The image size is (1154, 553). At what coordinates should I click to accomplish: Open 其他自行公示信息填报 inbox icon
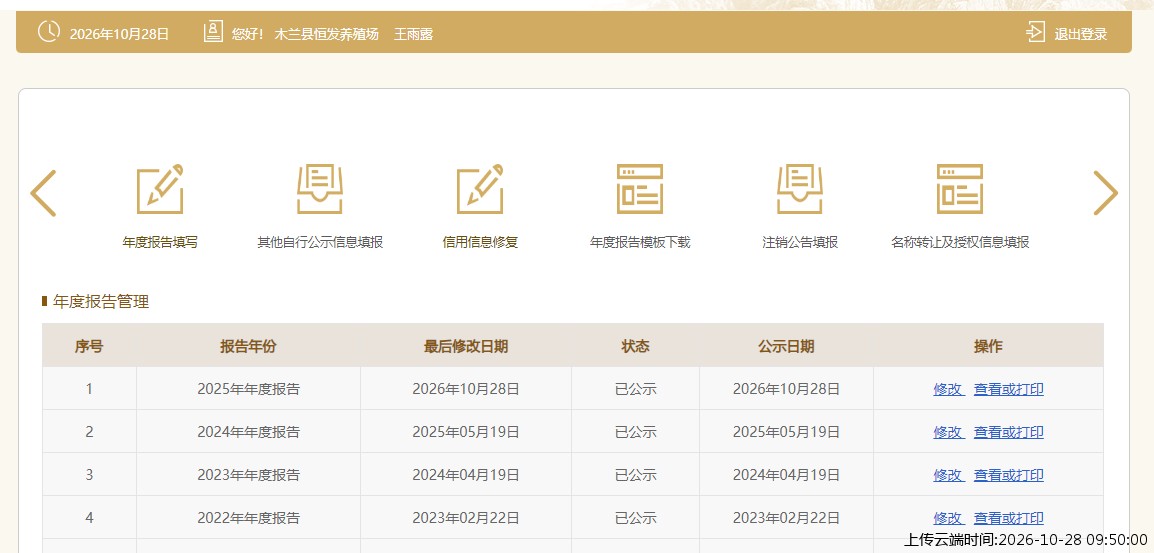319,189
